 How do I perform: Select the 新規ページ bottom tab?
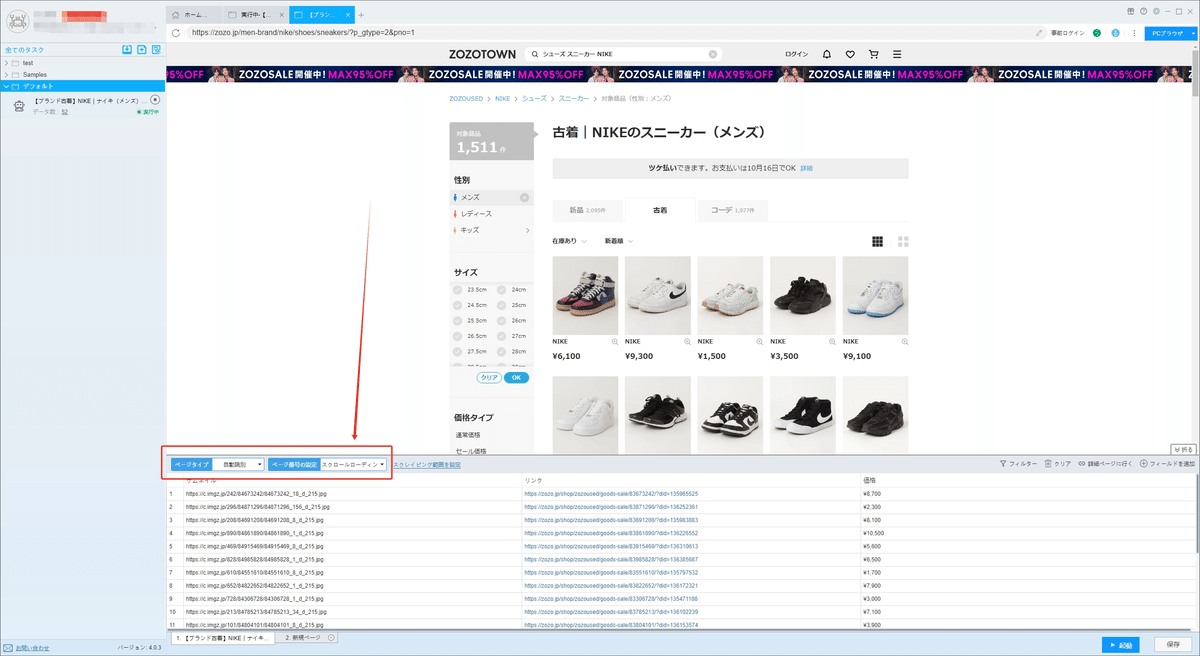(x=304, y=637)
